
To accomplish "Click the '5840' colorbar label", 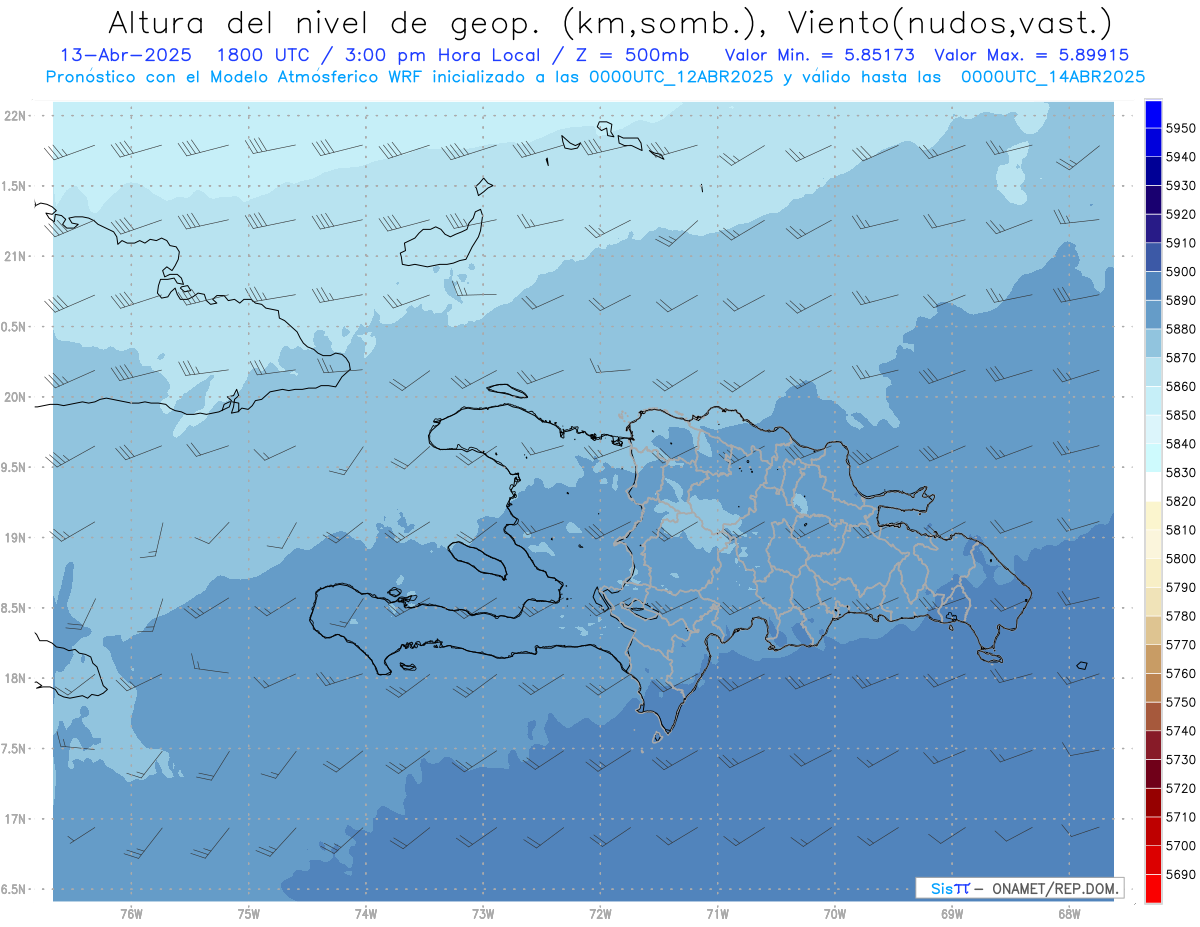I will (x=1181, y=443).
